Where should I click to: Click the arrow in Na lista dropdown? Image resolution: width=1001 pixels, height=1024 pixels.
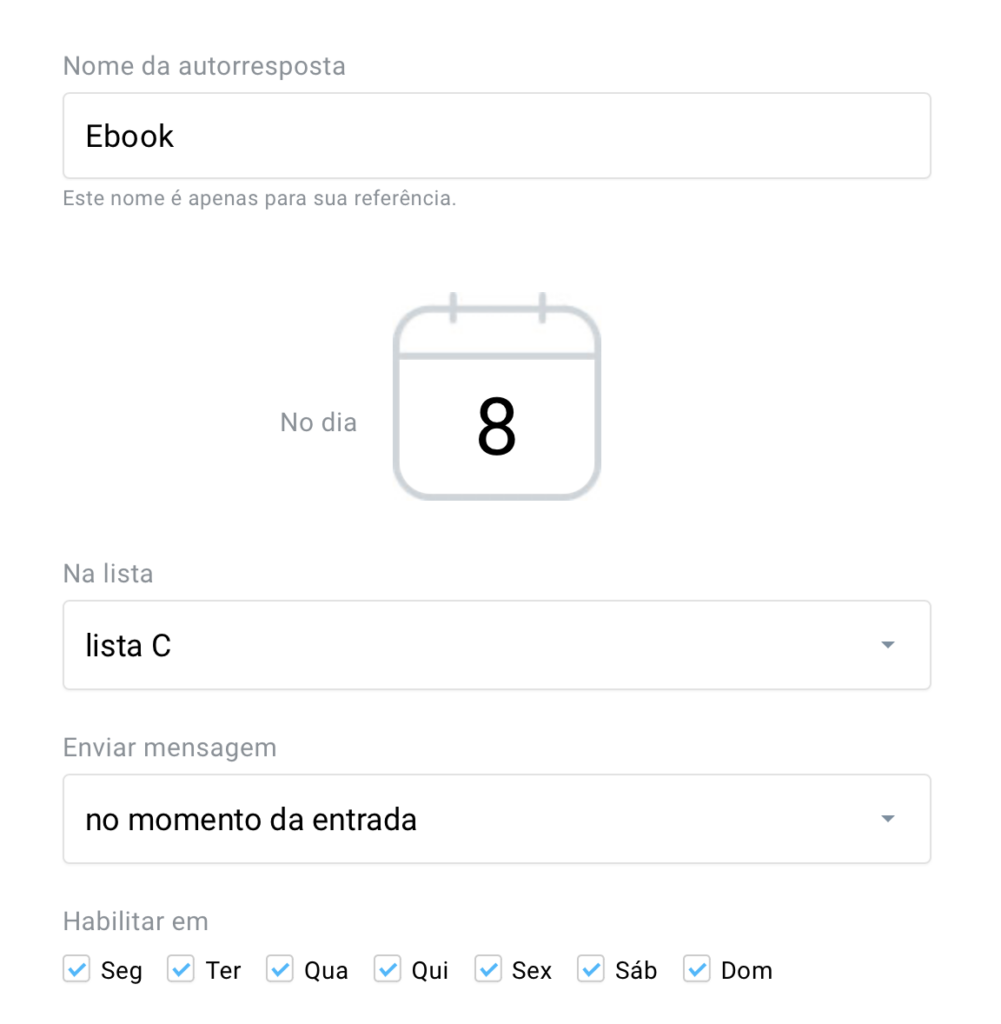(887, 645)
